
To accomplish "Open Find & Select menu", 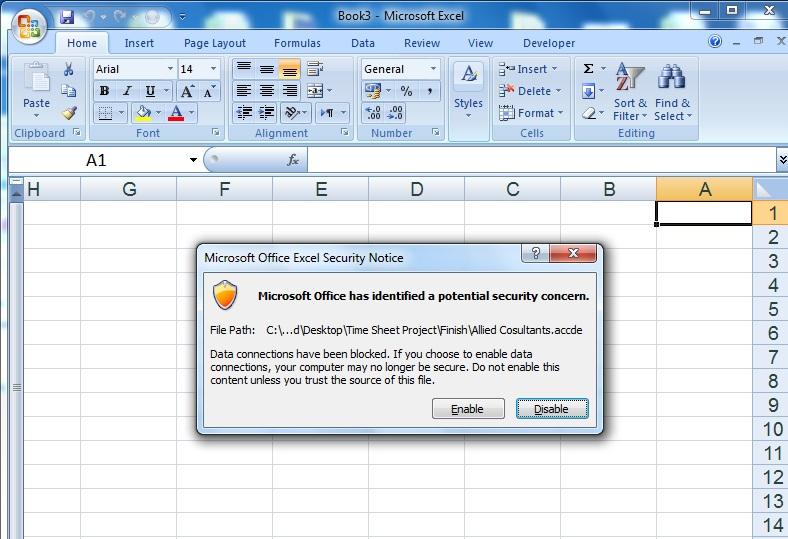I will 672,92.
